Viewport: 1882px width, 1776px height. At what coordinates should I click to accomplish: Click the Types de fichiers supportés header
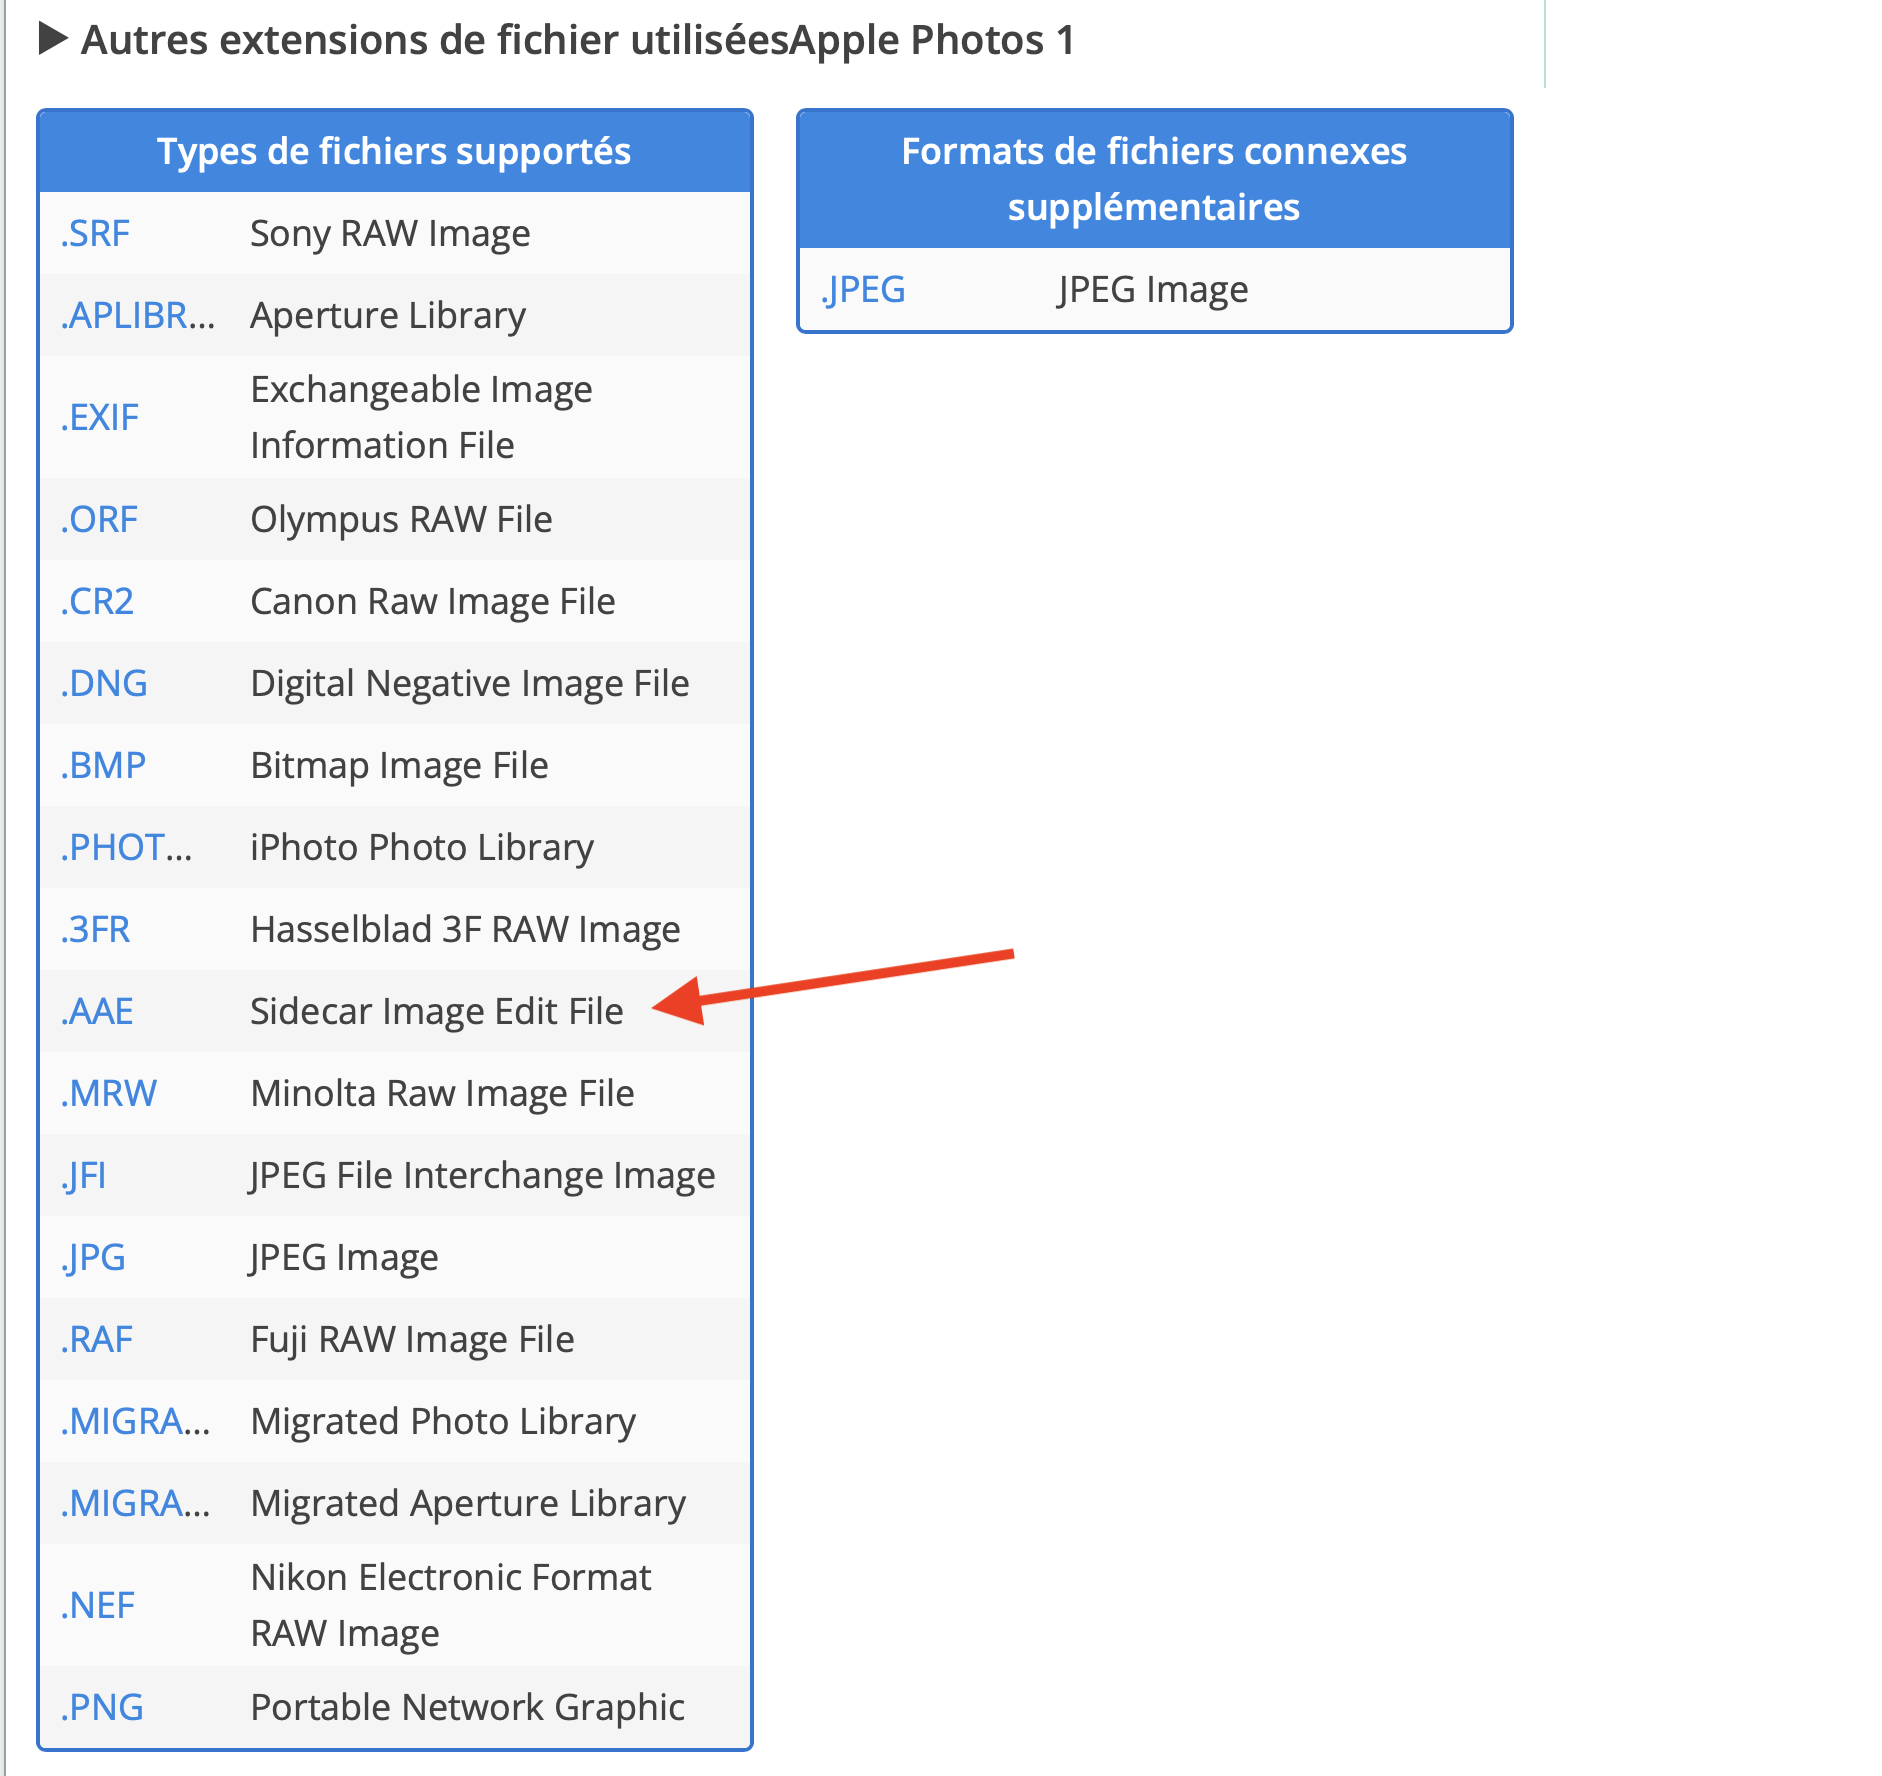pos(394,152)
